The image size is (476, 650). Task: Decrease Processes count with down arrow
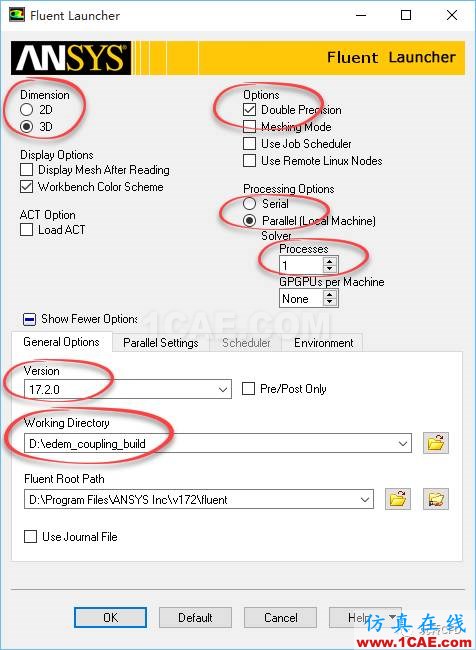pyautogui.click(x=330, y=269)
